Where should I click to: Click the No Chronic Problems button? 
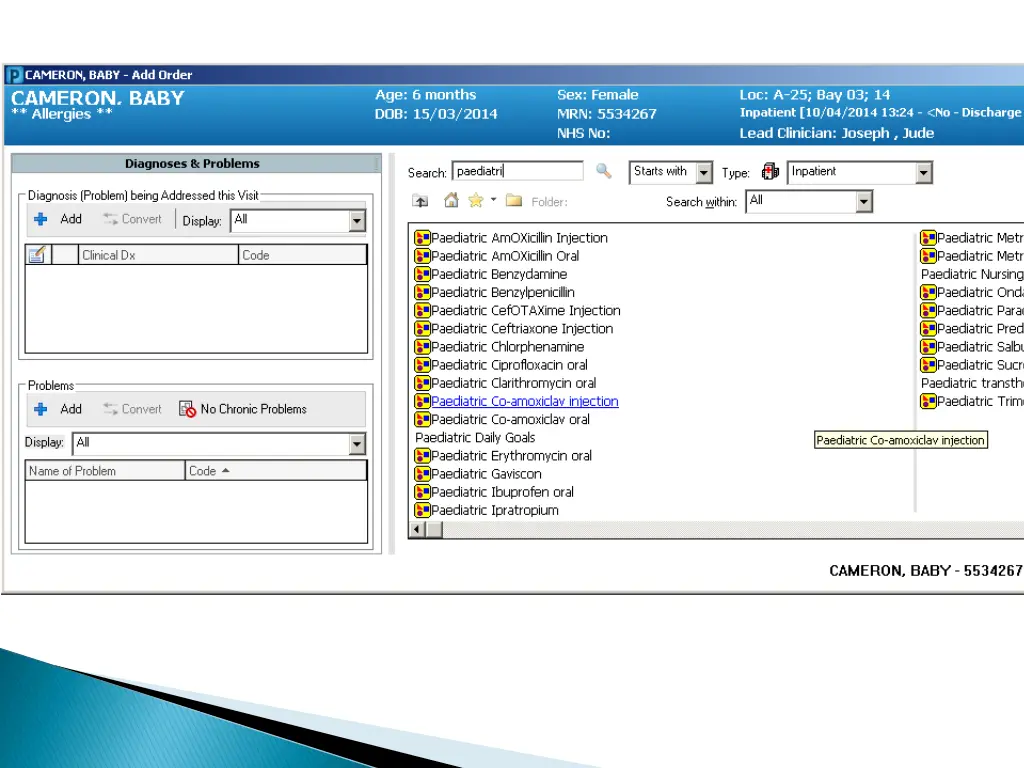[243, 409]
